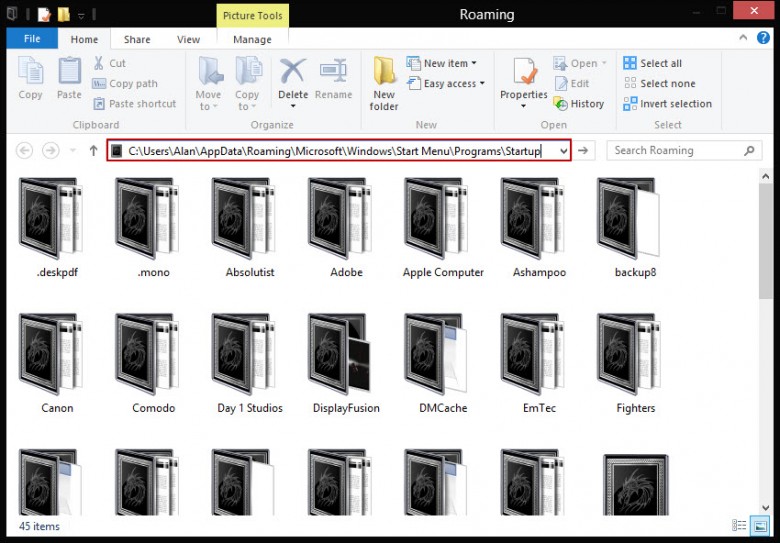Click the scrollbar down arrow
780x543 pixels.
point(766,508)
